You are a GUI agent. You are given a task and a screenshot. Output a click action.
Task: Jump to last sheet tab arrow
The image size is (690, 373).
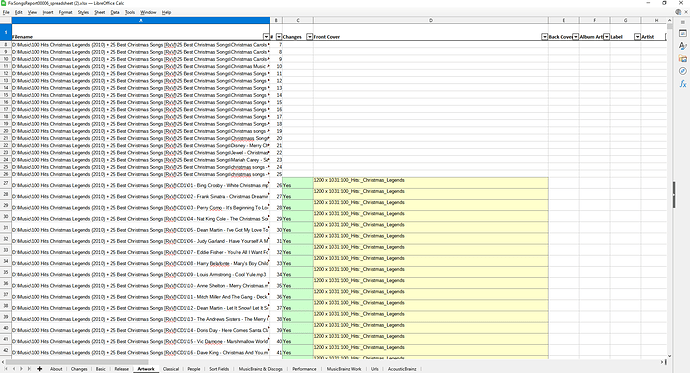click(29, 369)
